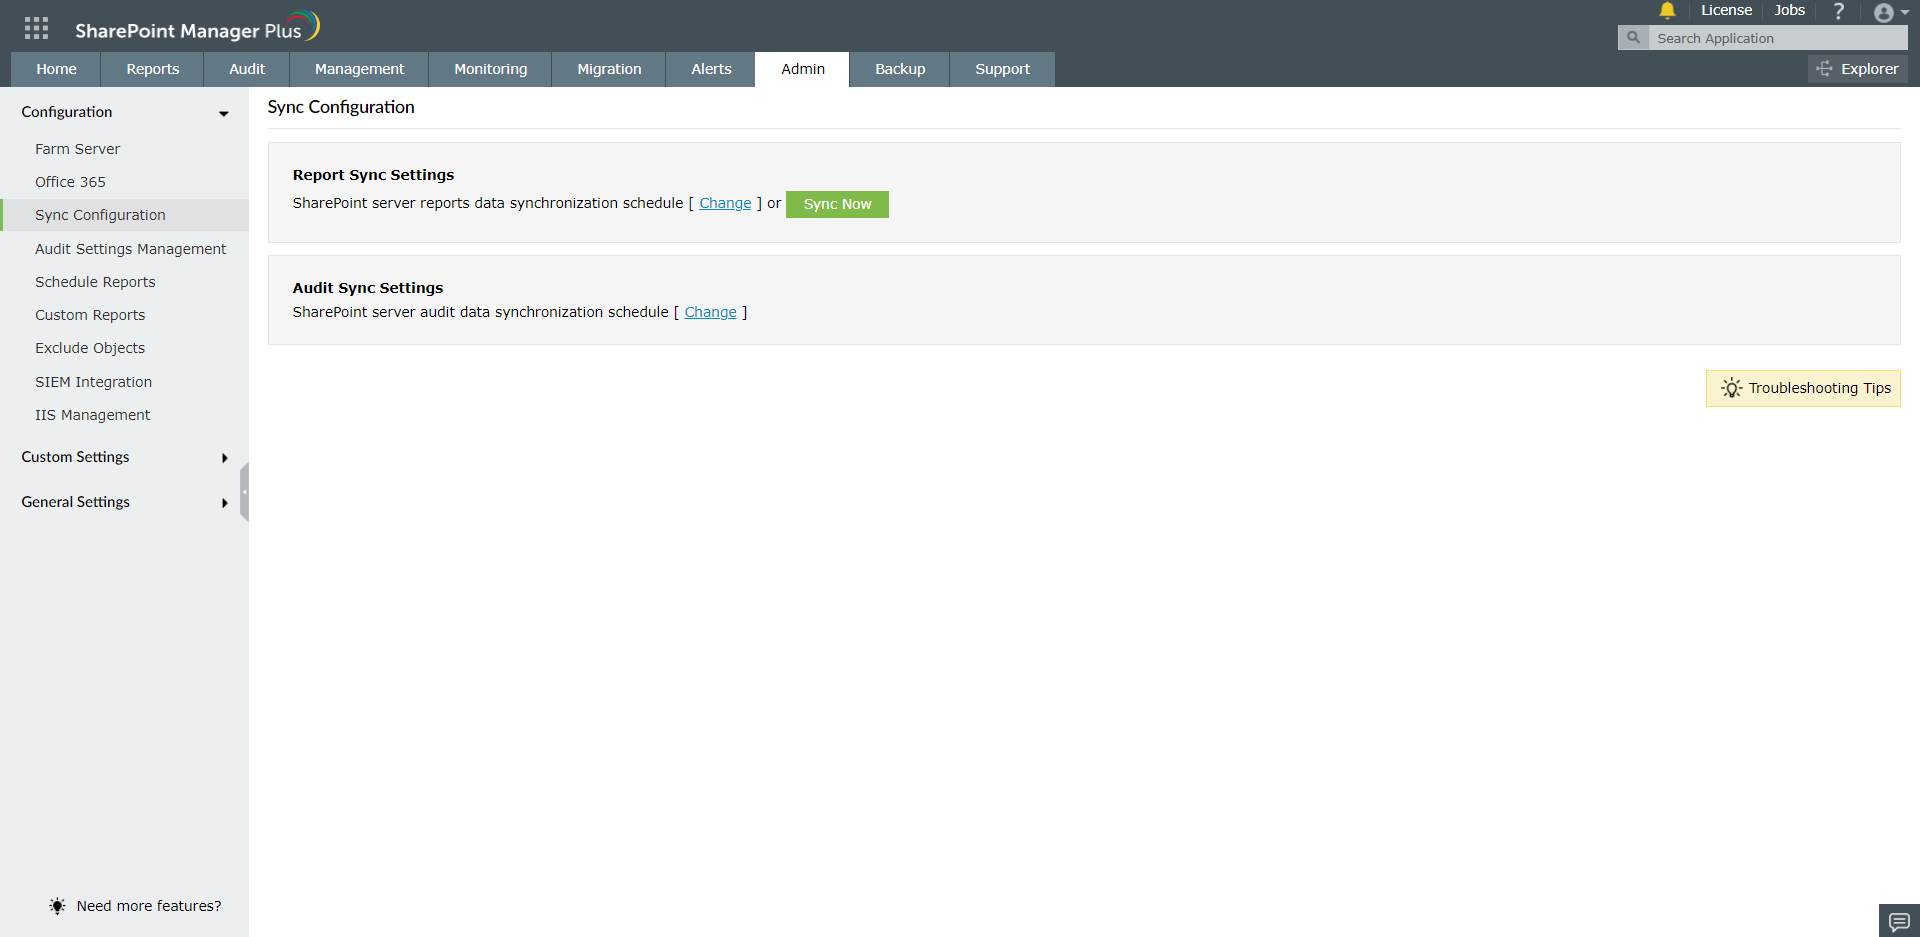Screen dimensions: 1920x937
Task: Click the Need more features lightbulb
Action: (57, 906)
